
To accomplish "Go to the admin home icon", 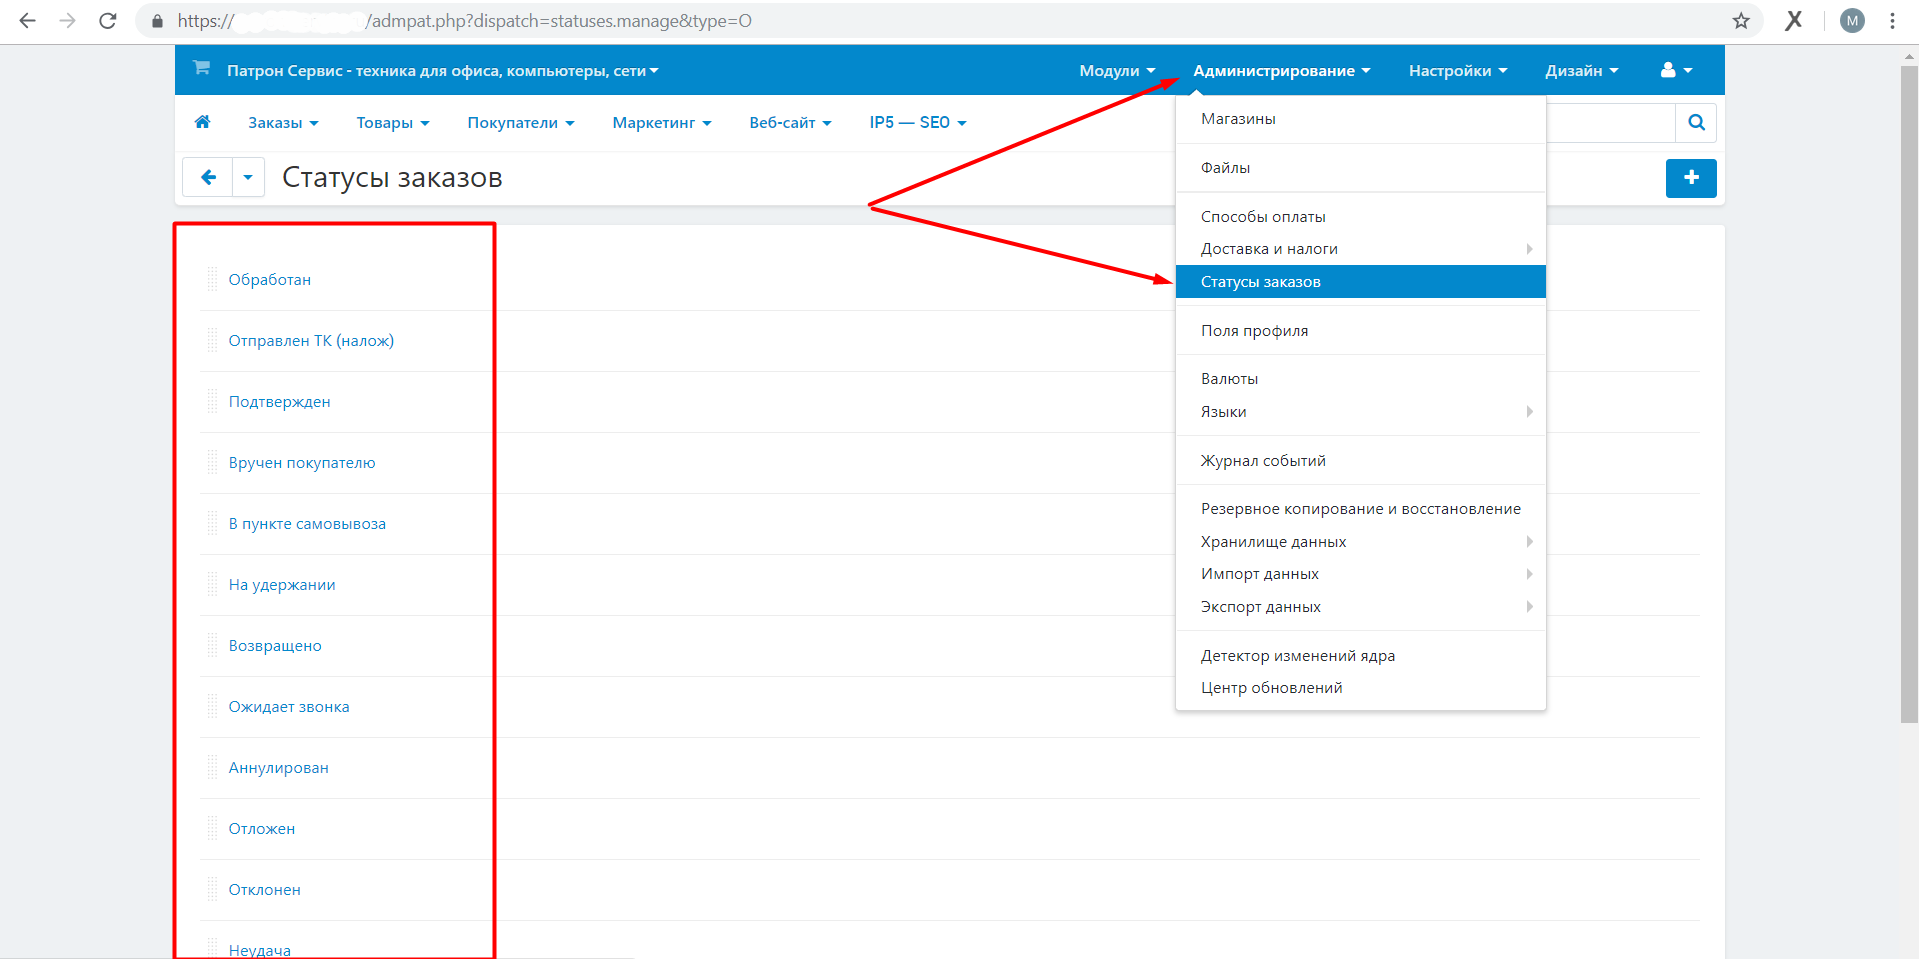I will click(202, 122).
